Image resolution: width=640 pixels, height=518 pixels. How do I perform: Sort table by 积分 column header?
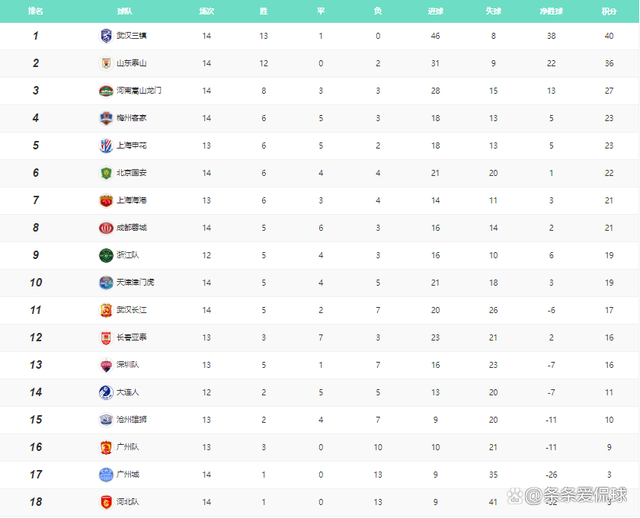[x=609, y=11]
